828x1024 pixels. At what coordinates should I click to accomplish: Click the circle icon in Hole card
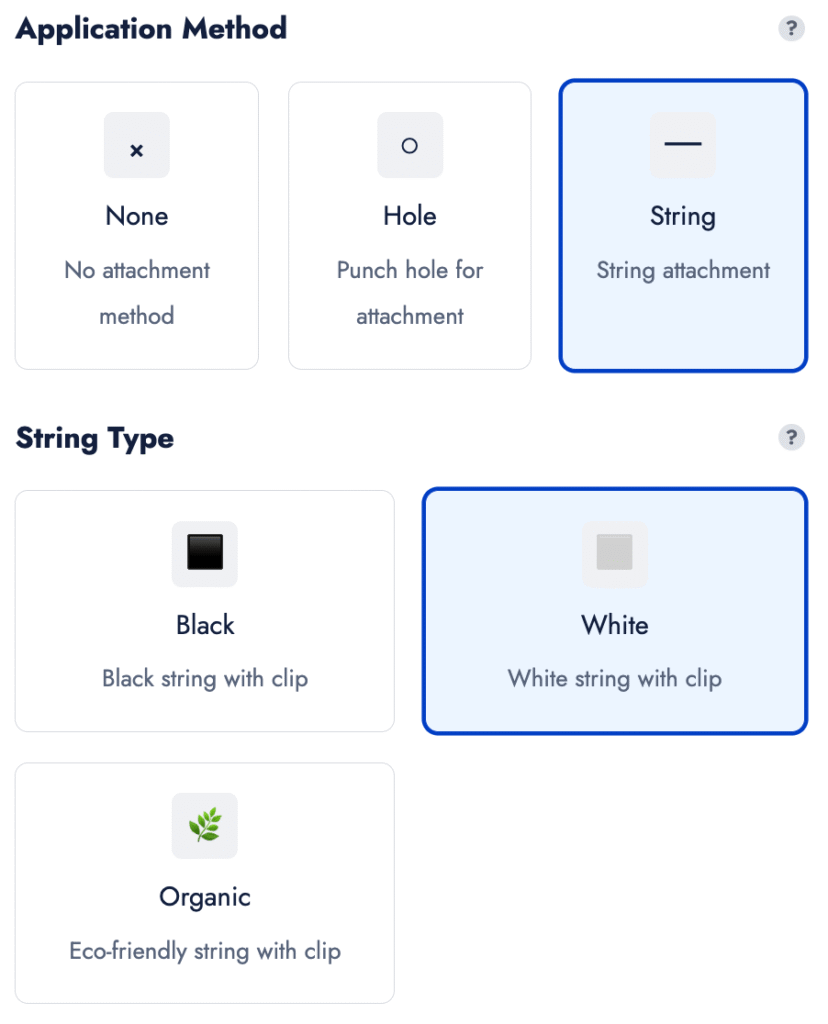(409, 145)
